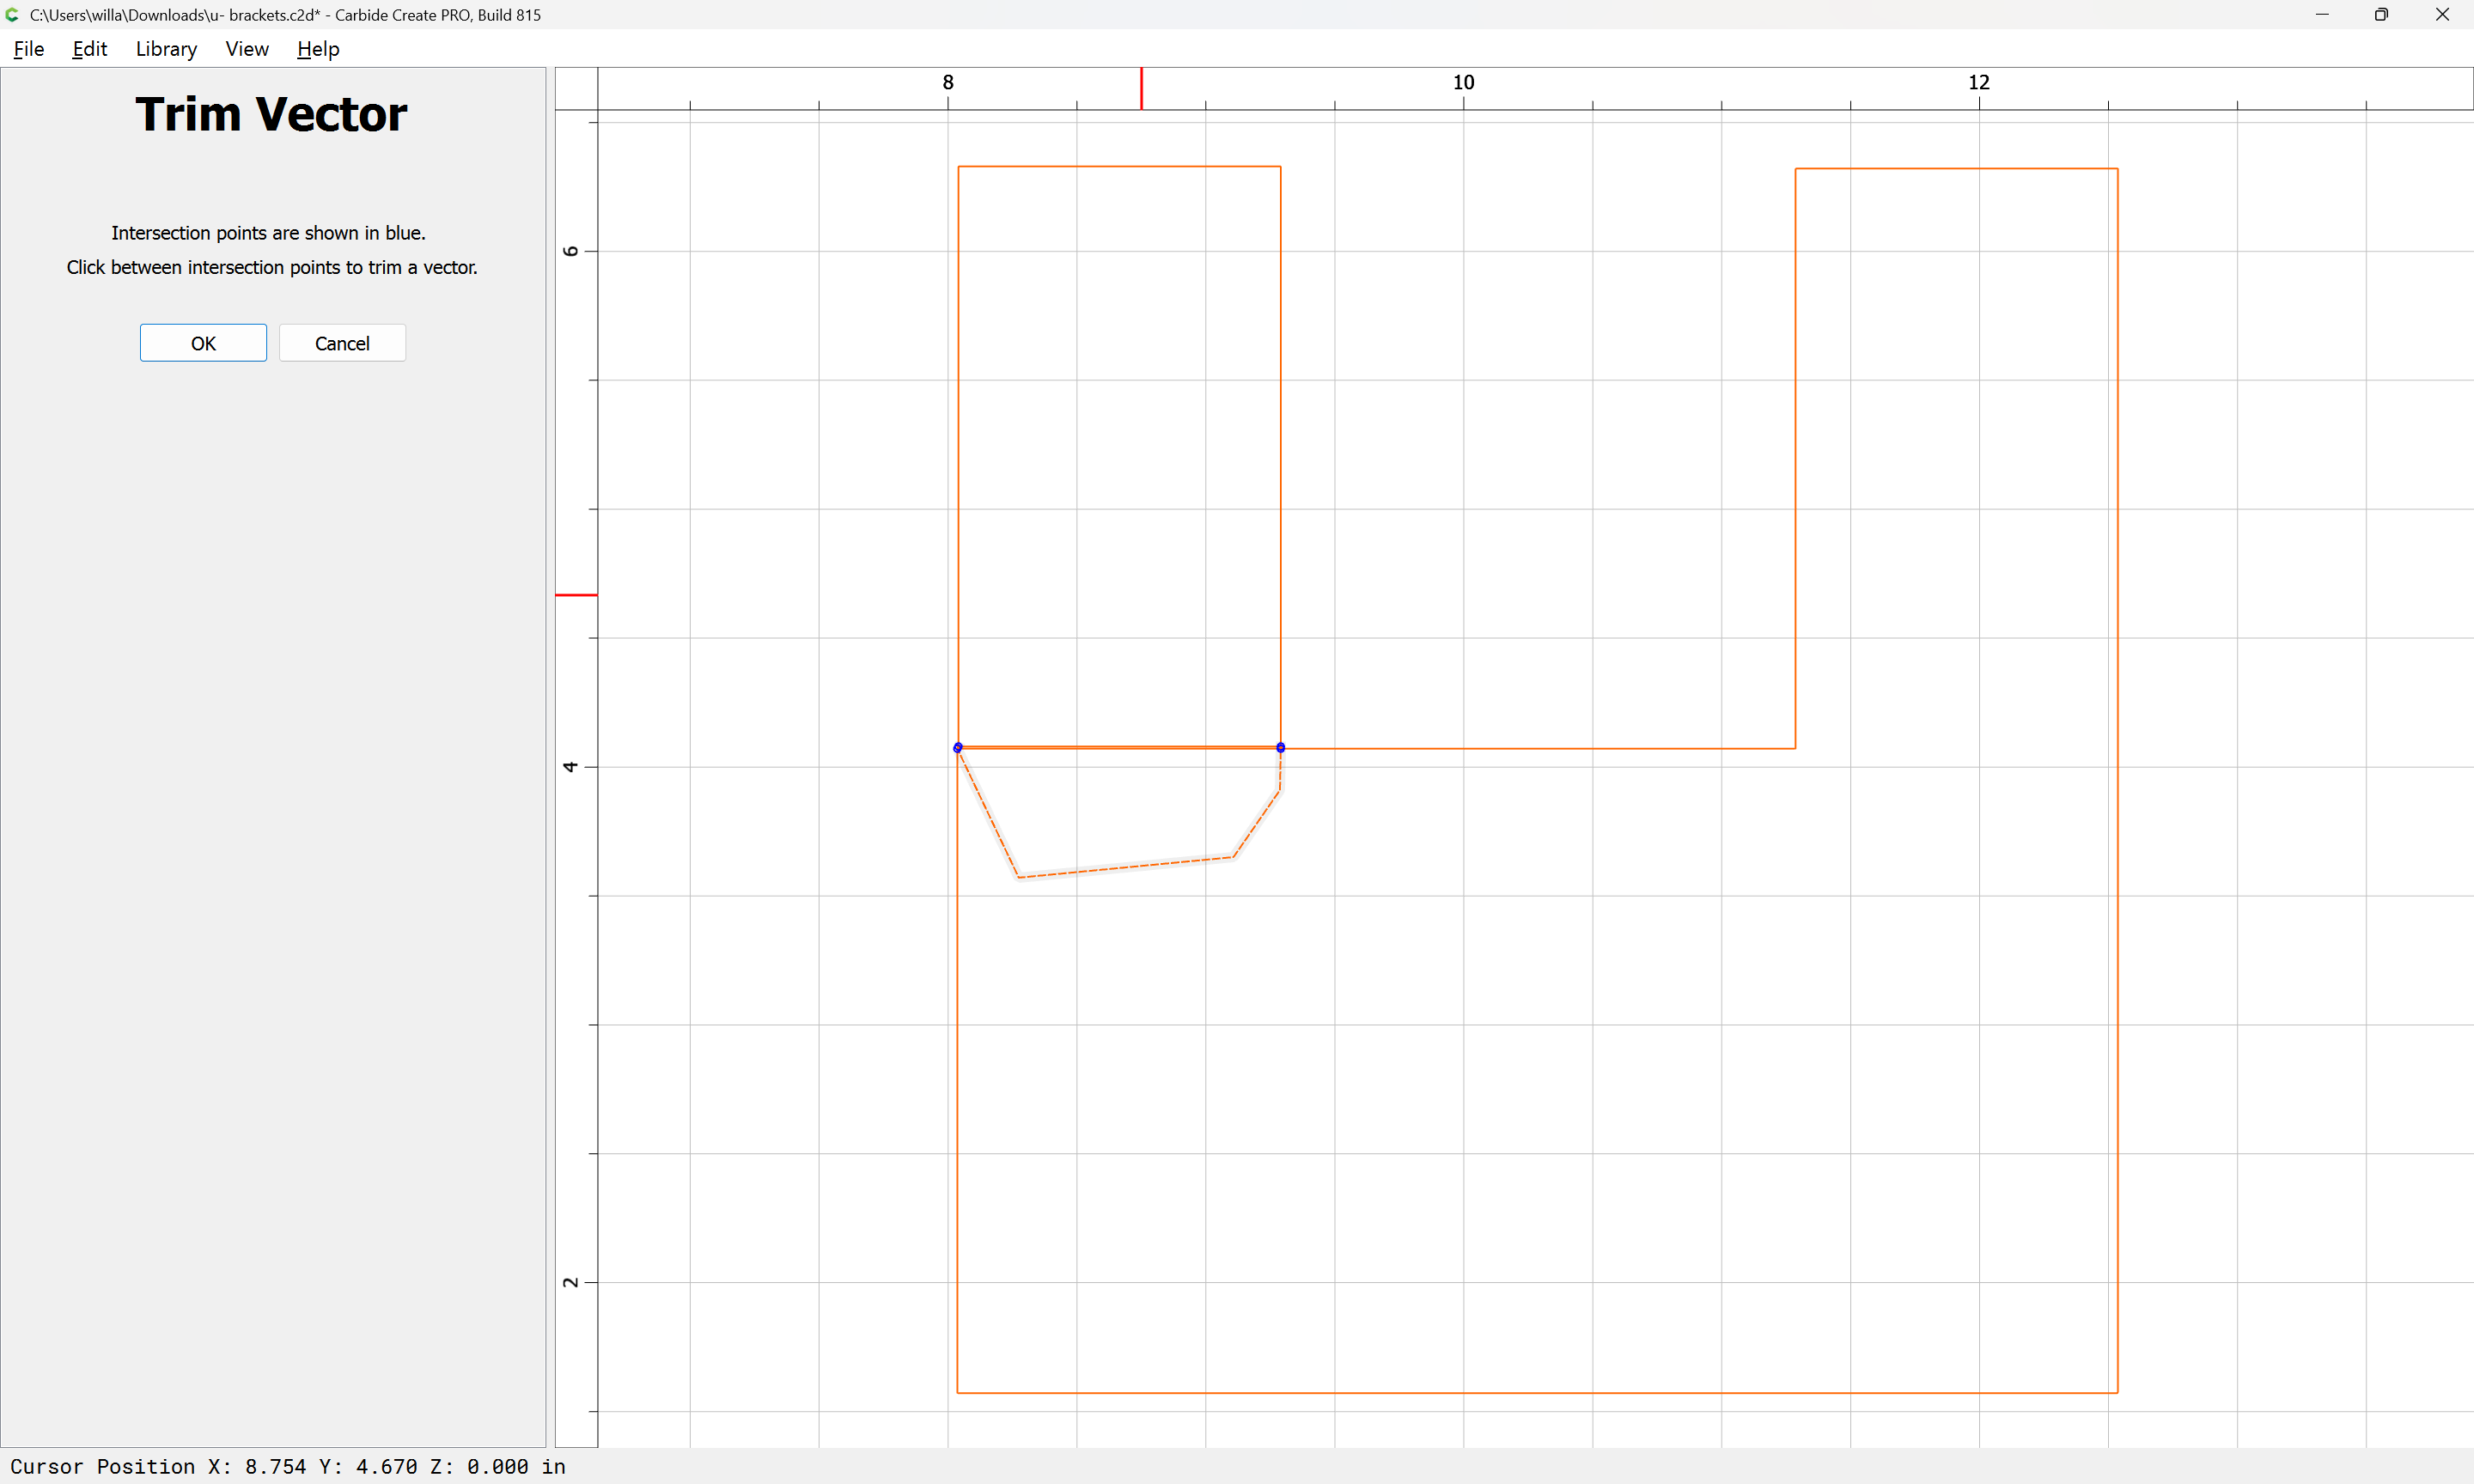Click the left blue intersection point
Viewport: 2474px width, 1484px height.
pos(958,747)
